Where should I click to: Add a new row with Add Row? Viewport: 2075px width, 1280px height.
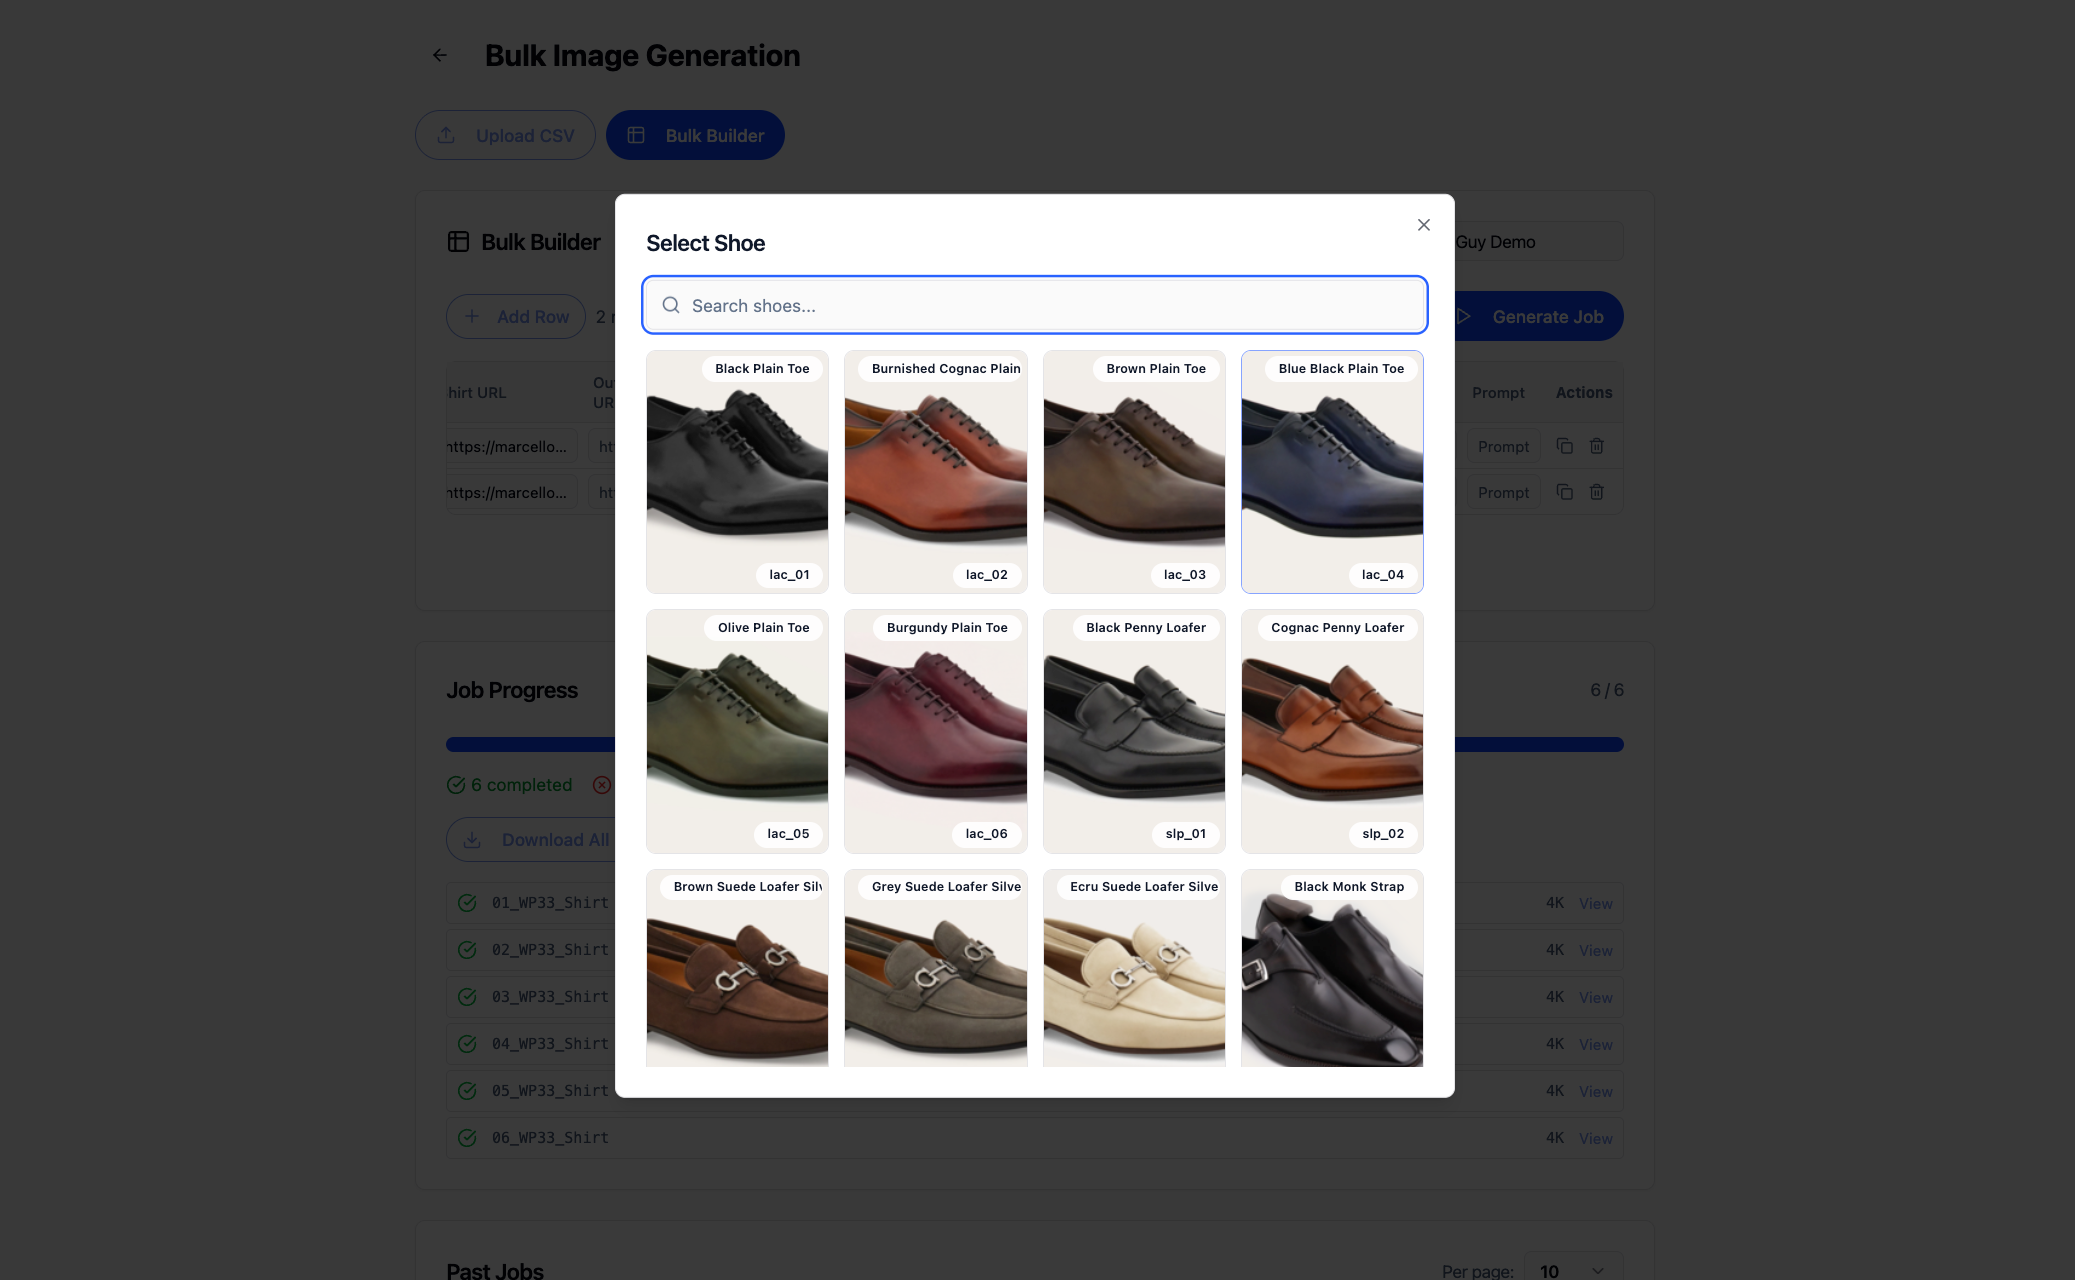[516, 316]
